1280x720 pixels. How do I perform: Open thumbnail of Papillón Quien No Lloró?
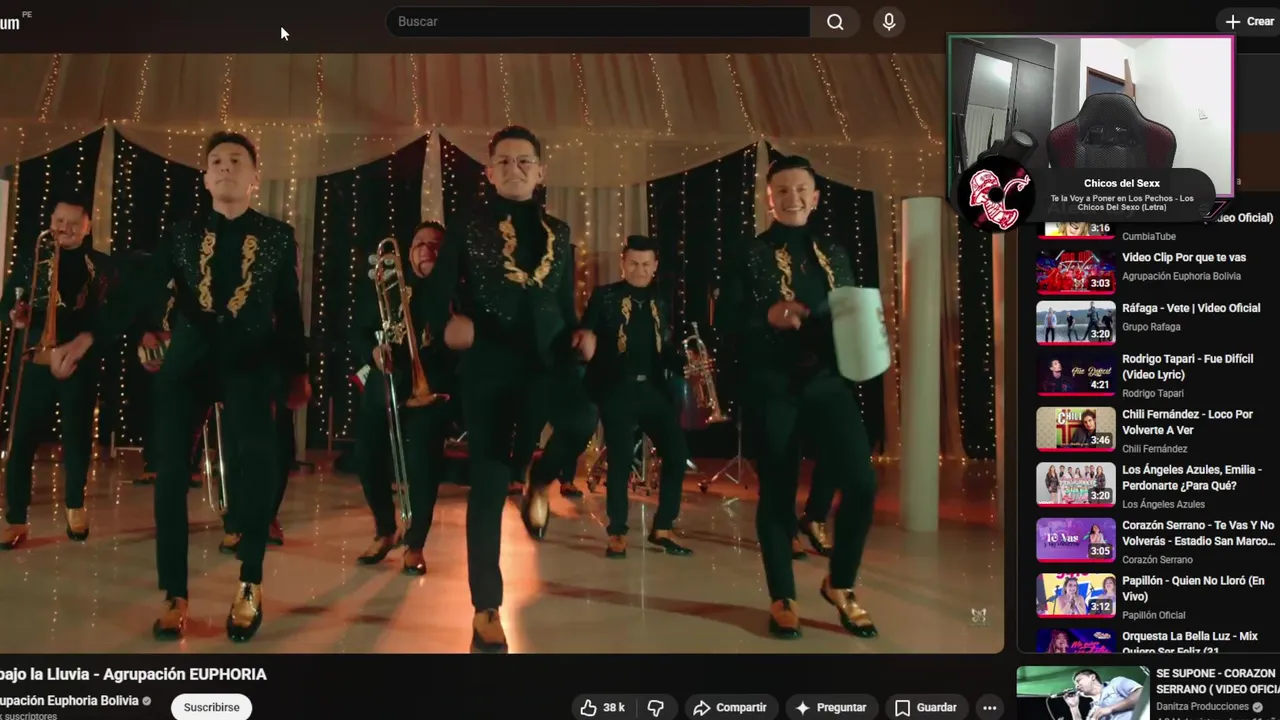click(x=1076, y=595)
